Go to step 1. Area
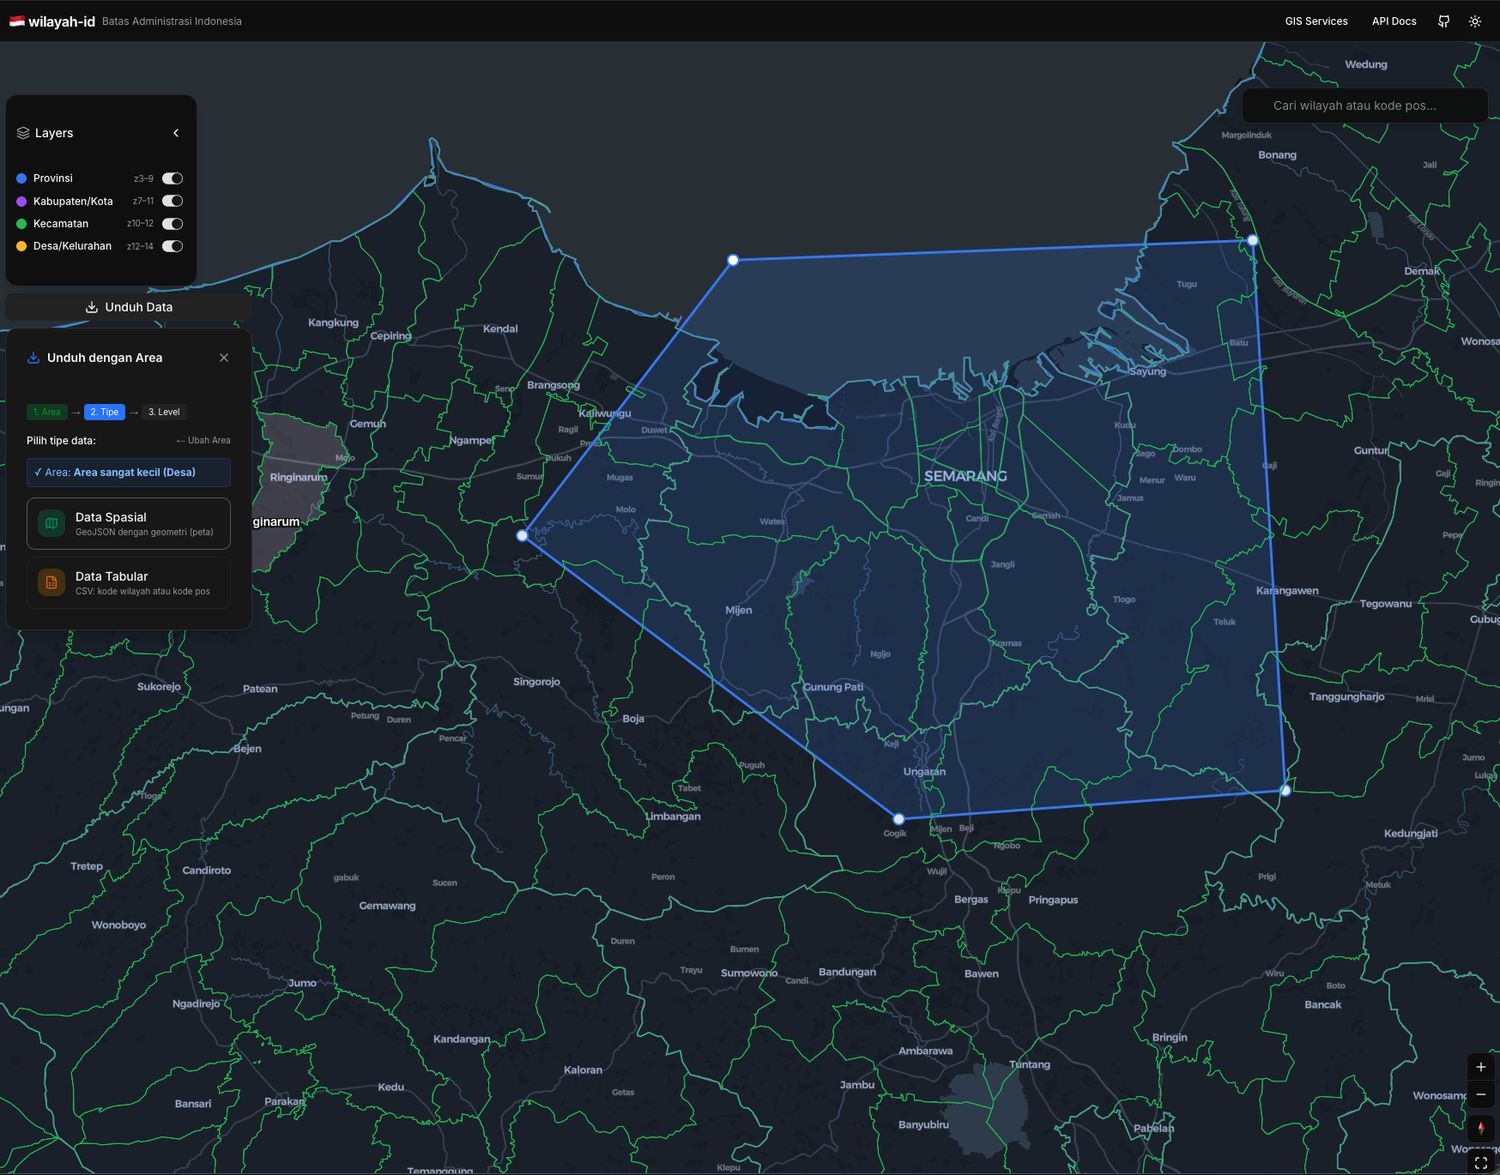Screen dimensions: 1500x1175 (47, 412)
